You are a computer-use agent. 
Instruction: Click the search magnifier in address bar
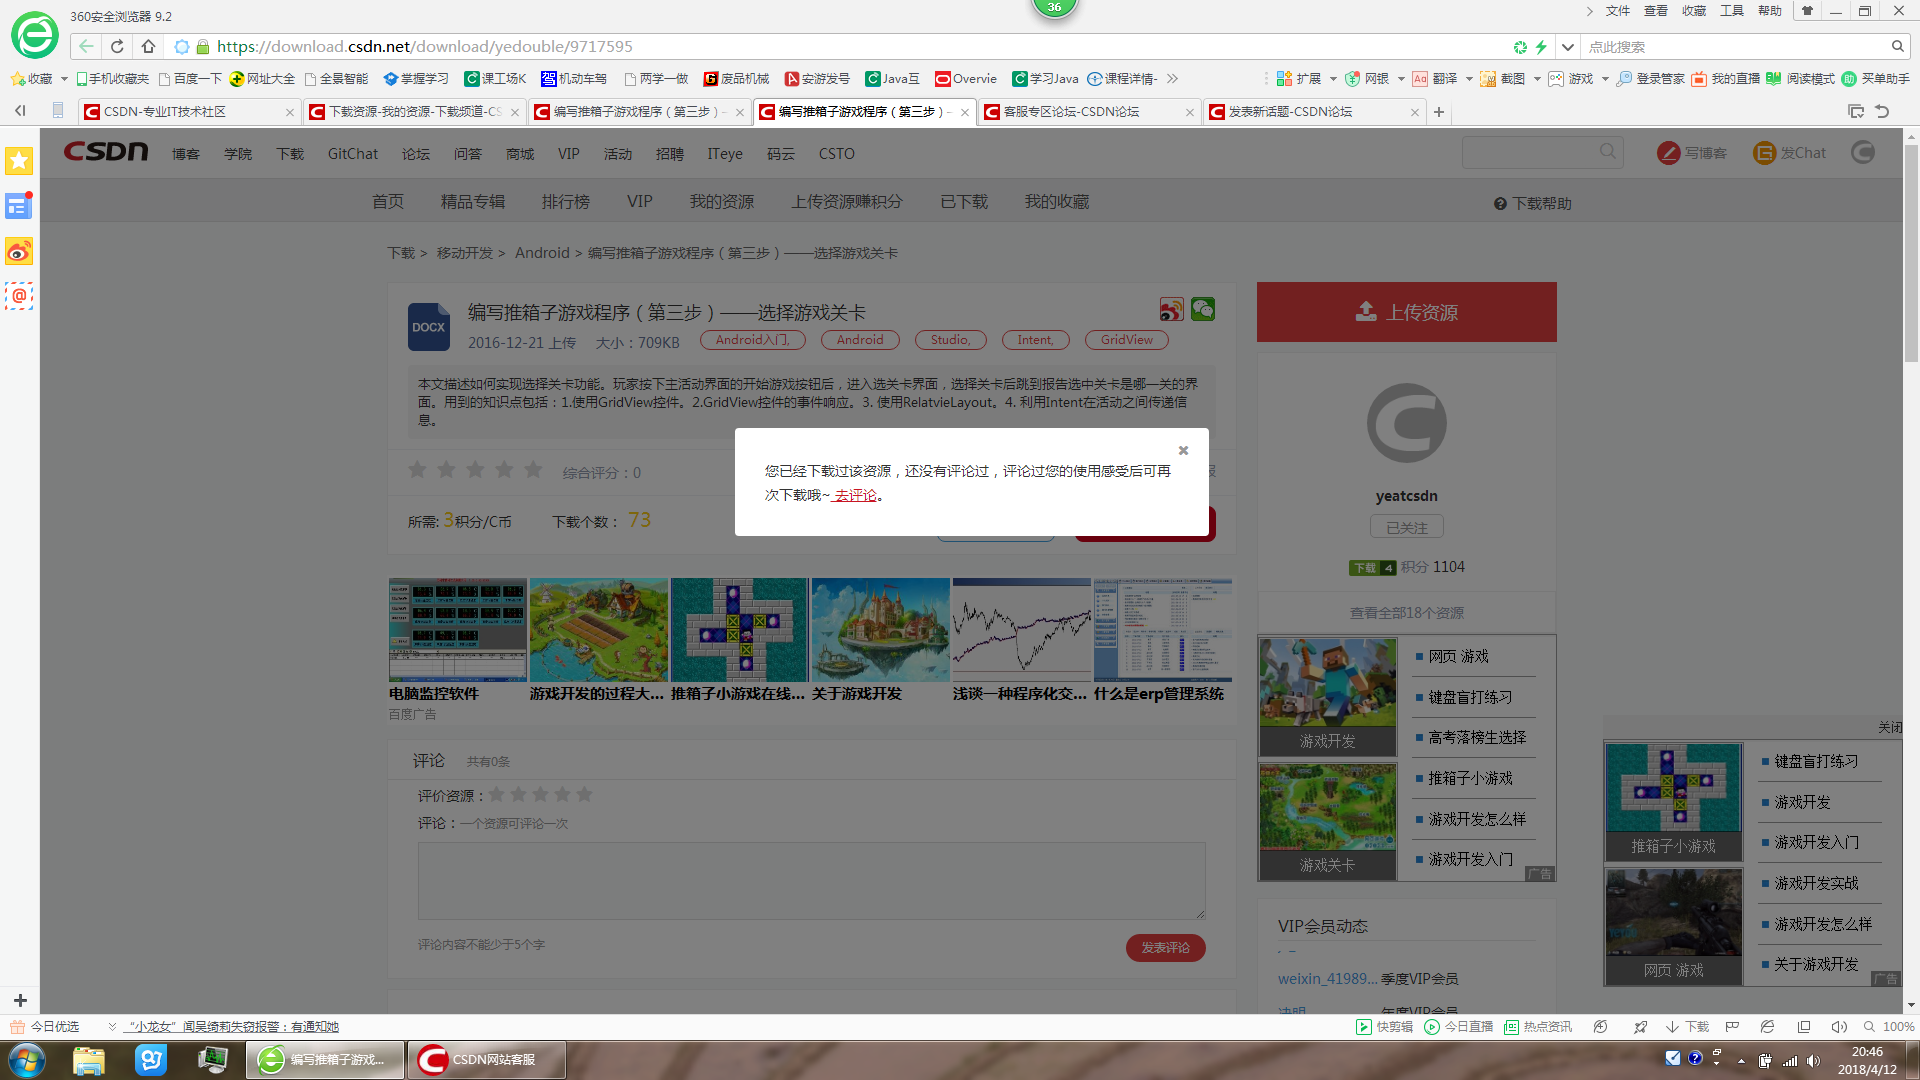point(1897,46)
